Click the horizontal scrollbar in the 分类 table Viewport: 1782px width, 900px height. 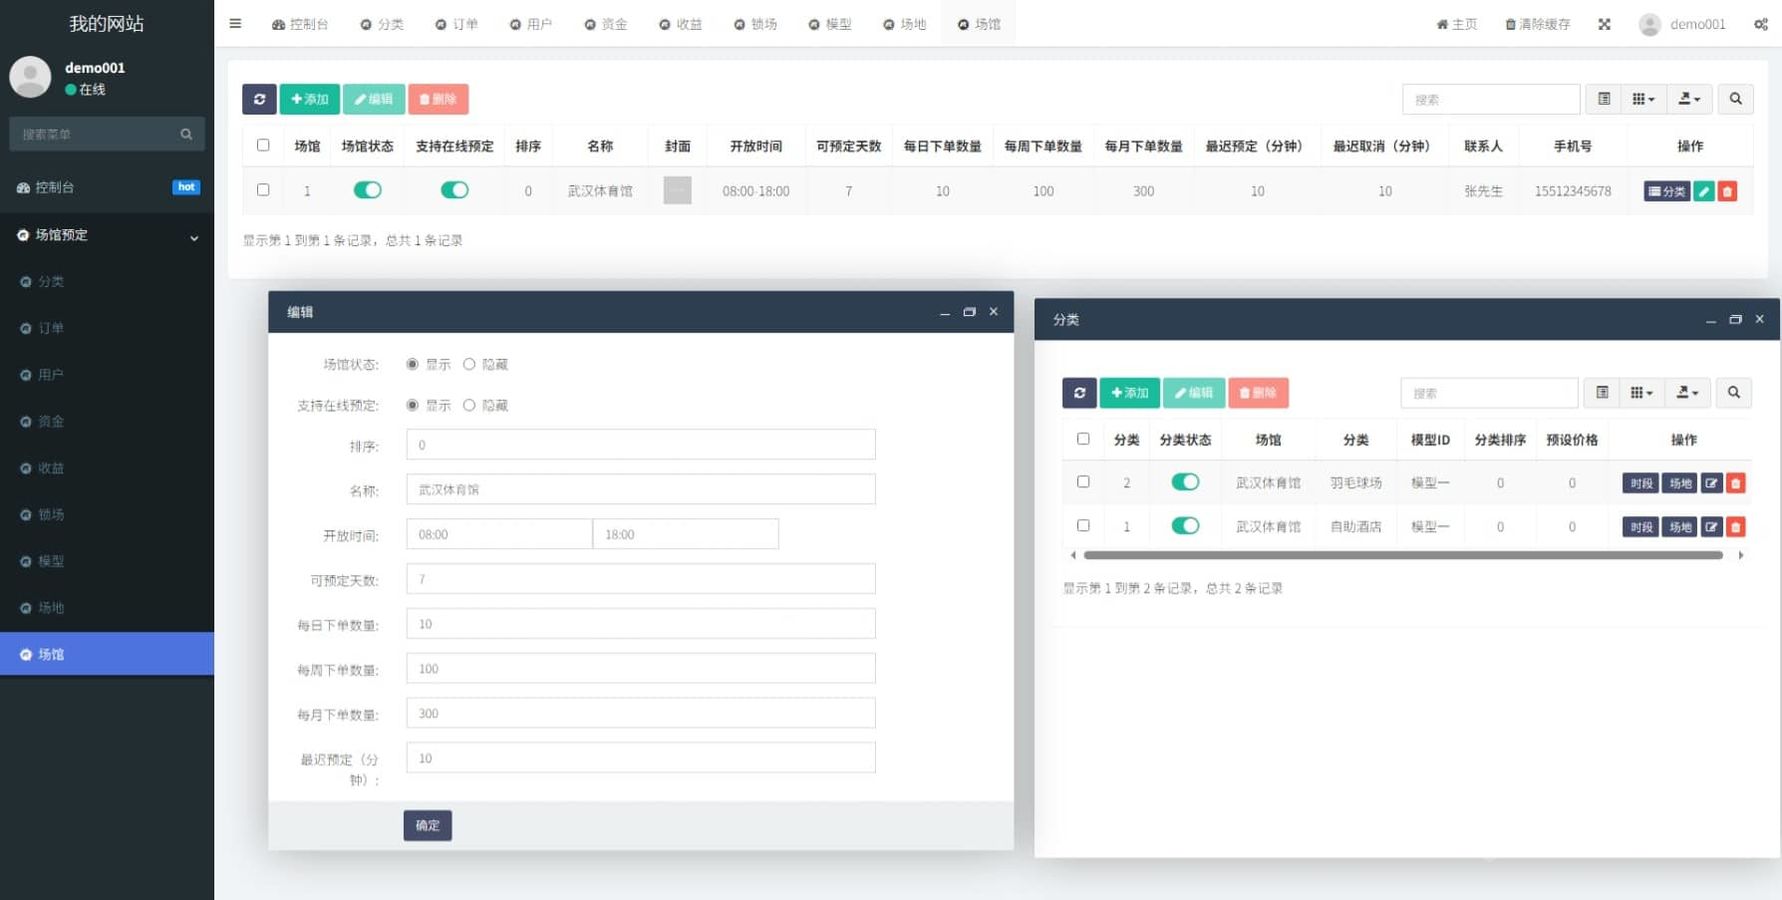[1402, 555]
